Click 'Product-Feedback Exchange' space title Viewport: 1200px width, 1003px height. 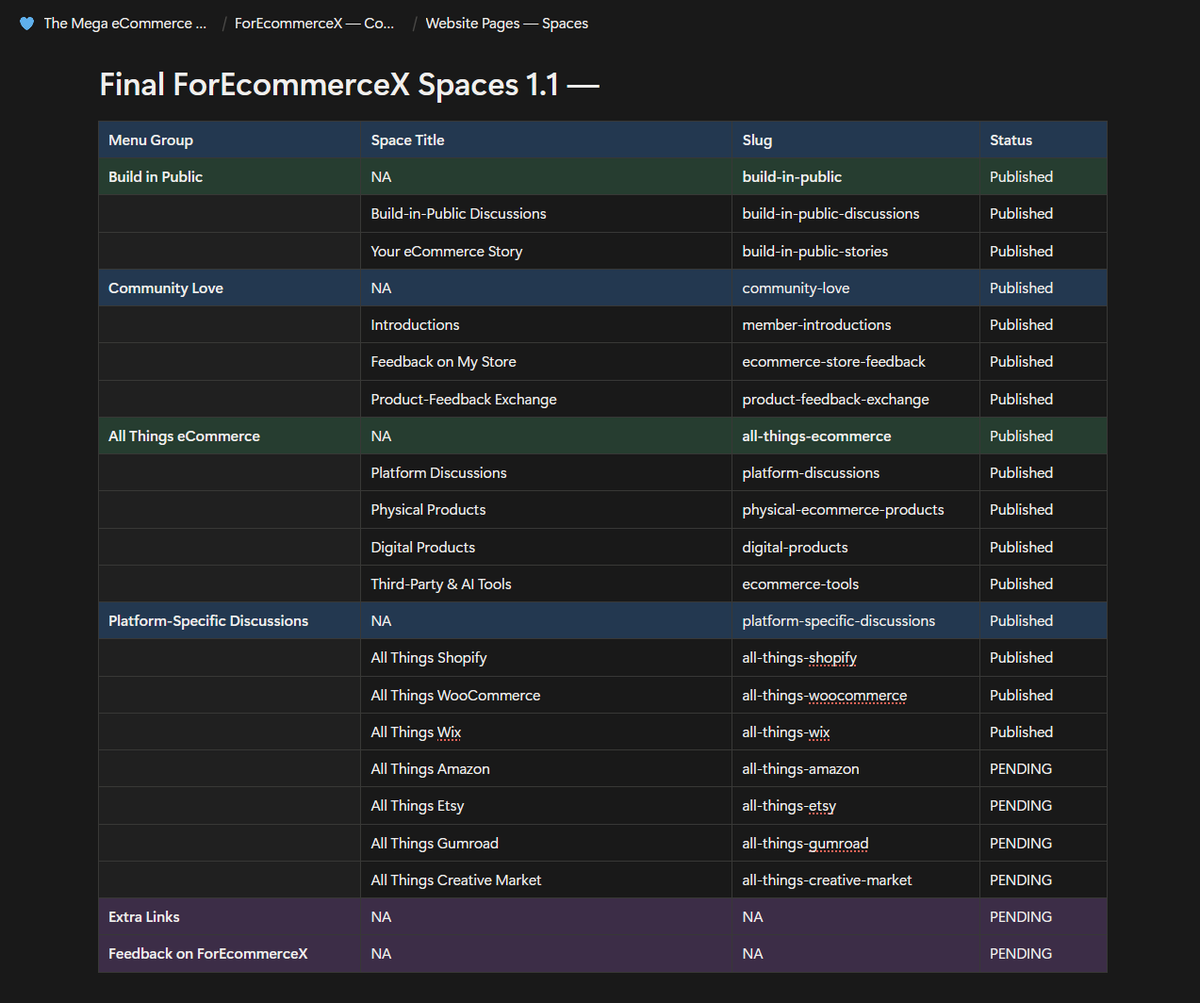546,399
